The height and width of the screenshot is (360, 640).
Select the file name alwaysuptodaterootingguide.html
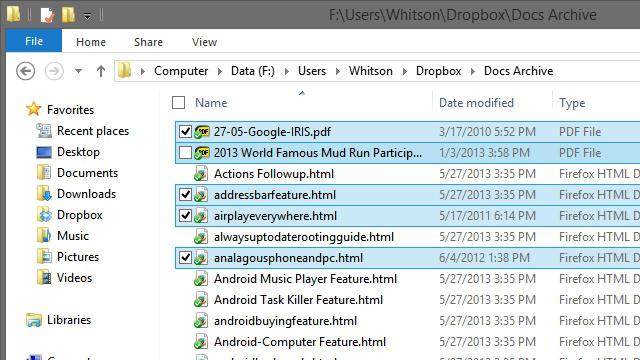pos(304,237)
